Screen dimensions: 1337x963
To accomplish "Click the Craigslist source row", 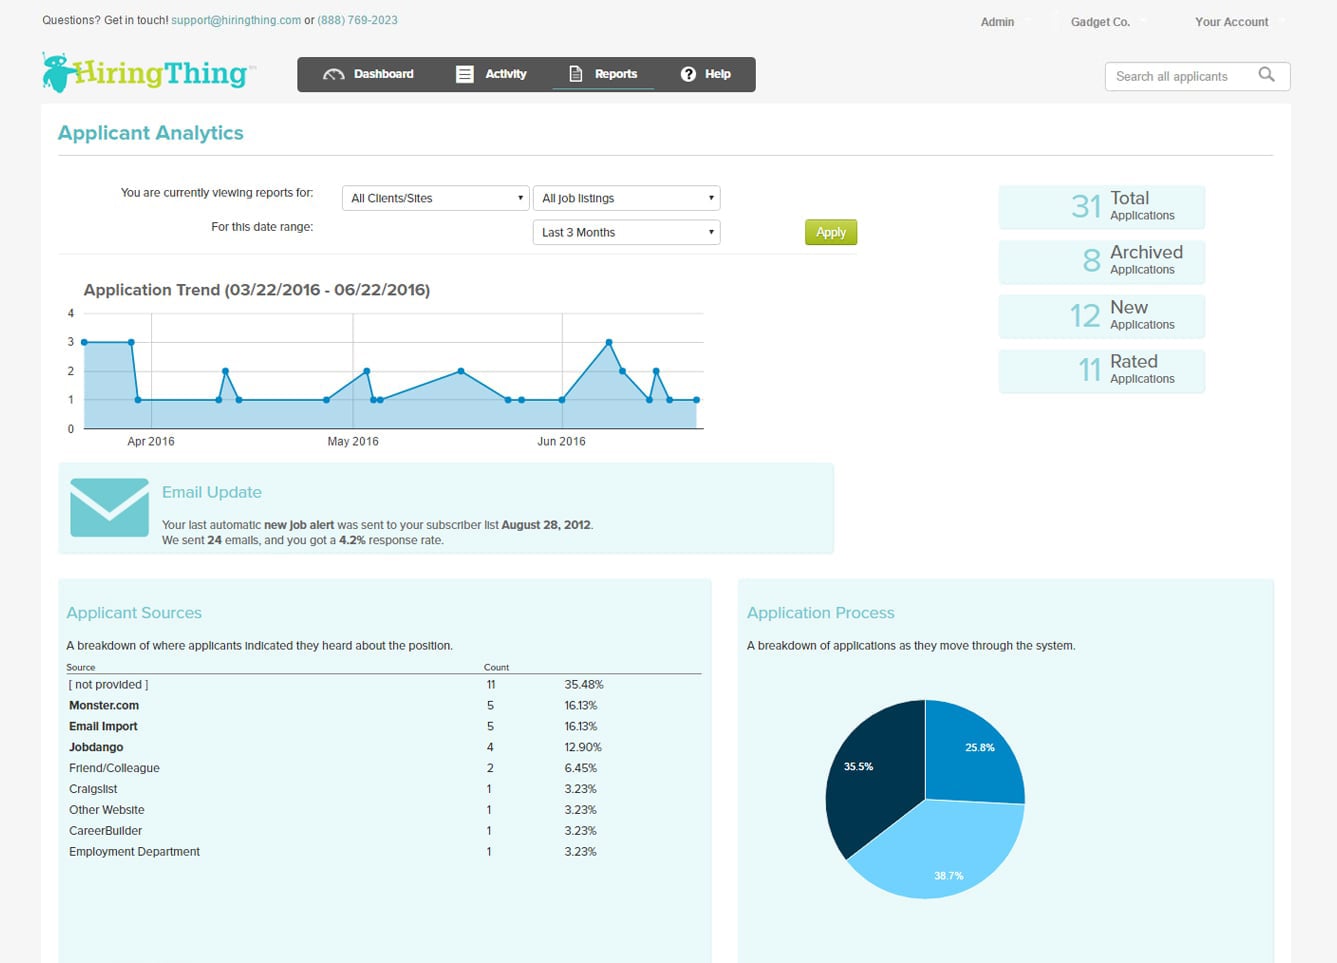I will (x=384, y=789).
